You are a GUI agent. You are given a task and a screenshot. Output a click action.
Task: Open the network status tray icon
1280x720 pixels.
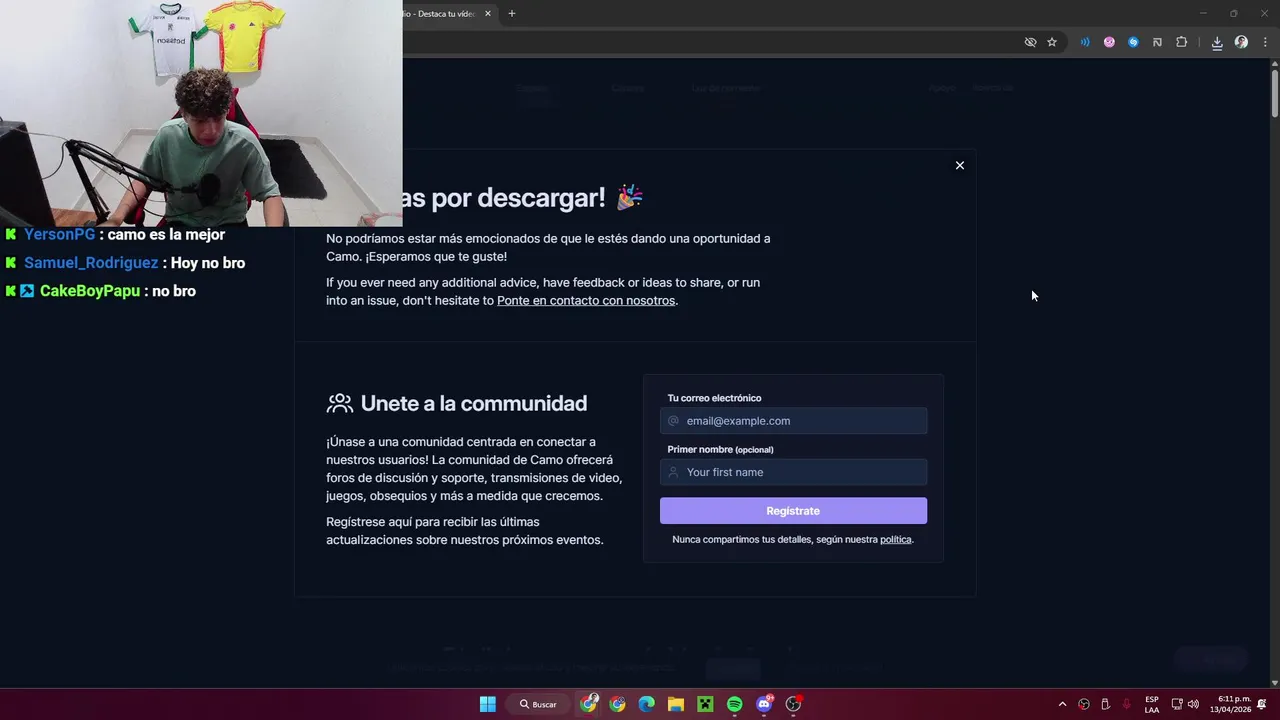[1177, 704]
